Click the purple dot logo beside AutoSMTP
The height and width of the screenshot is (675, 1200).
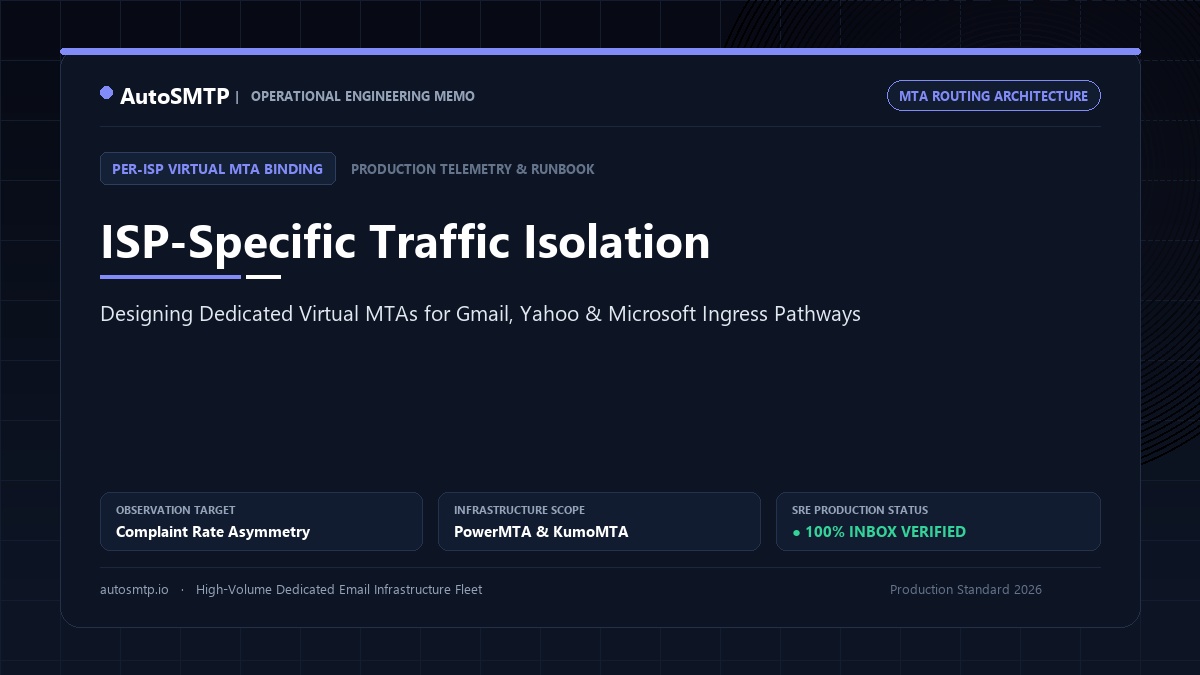point(106,93)
